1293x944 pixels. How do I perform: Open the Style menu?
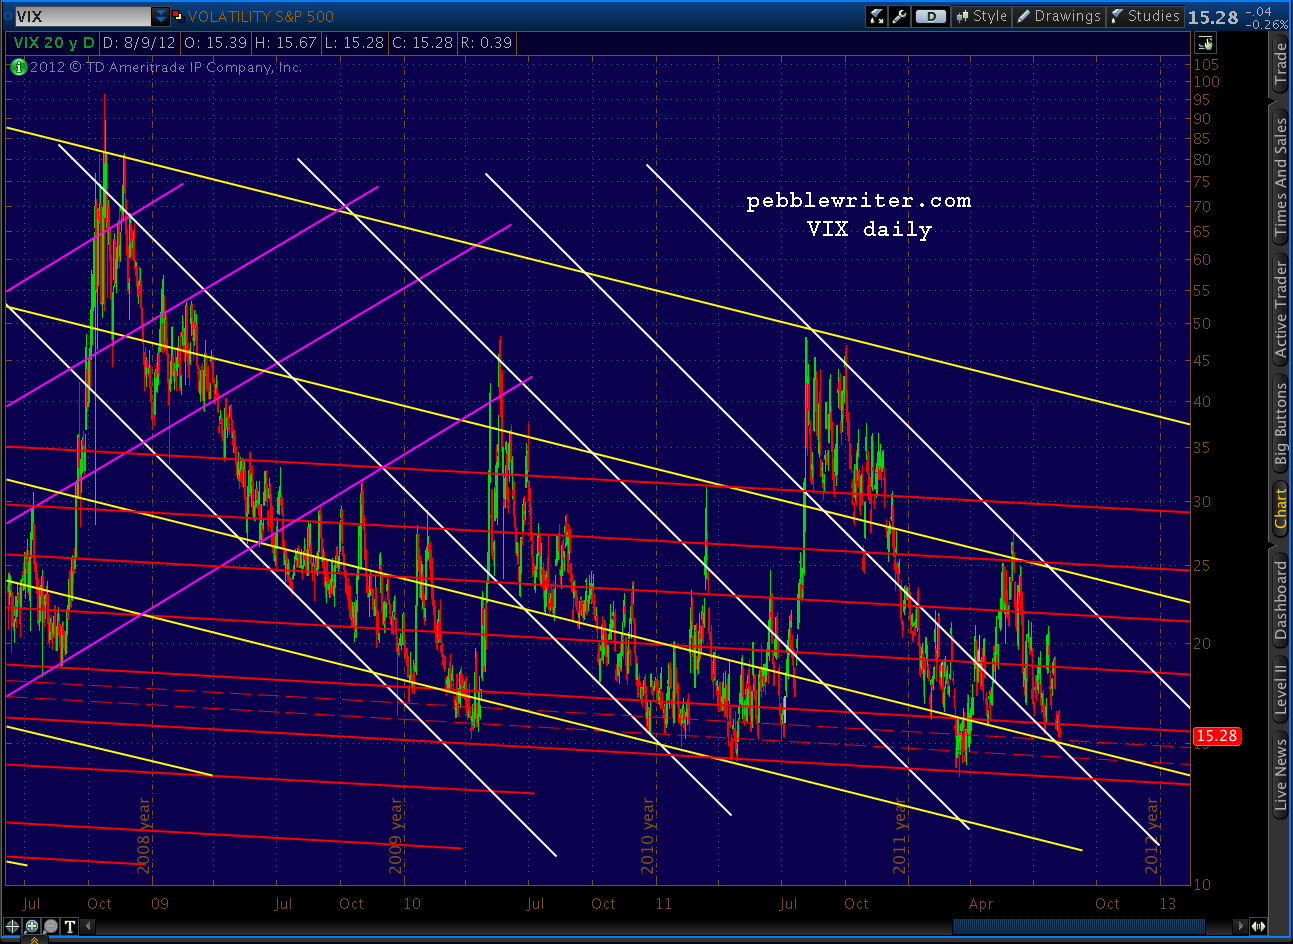pyautogui.click(x=981, y=16)
